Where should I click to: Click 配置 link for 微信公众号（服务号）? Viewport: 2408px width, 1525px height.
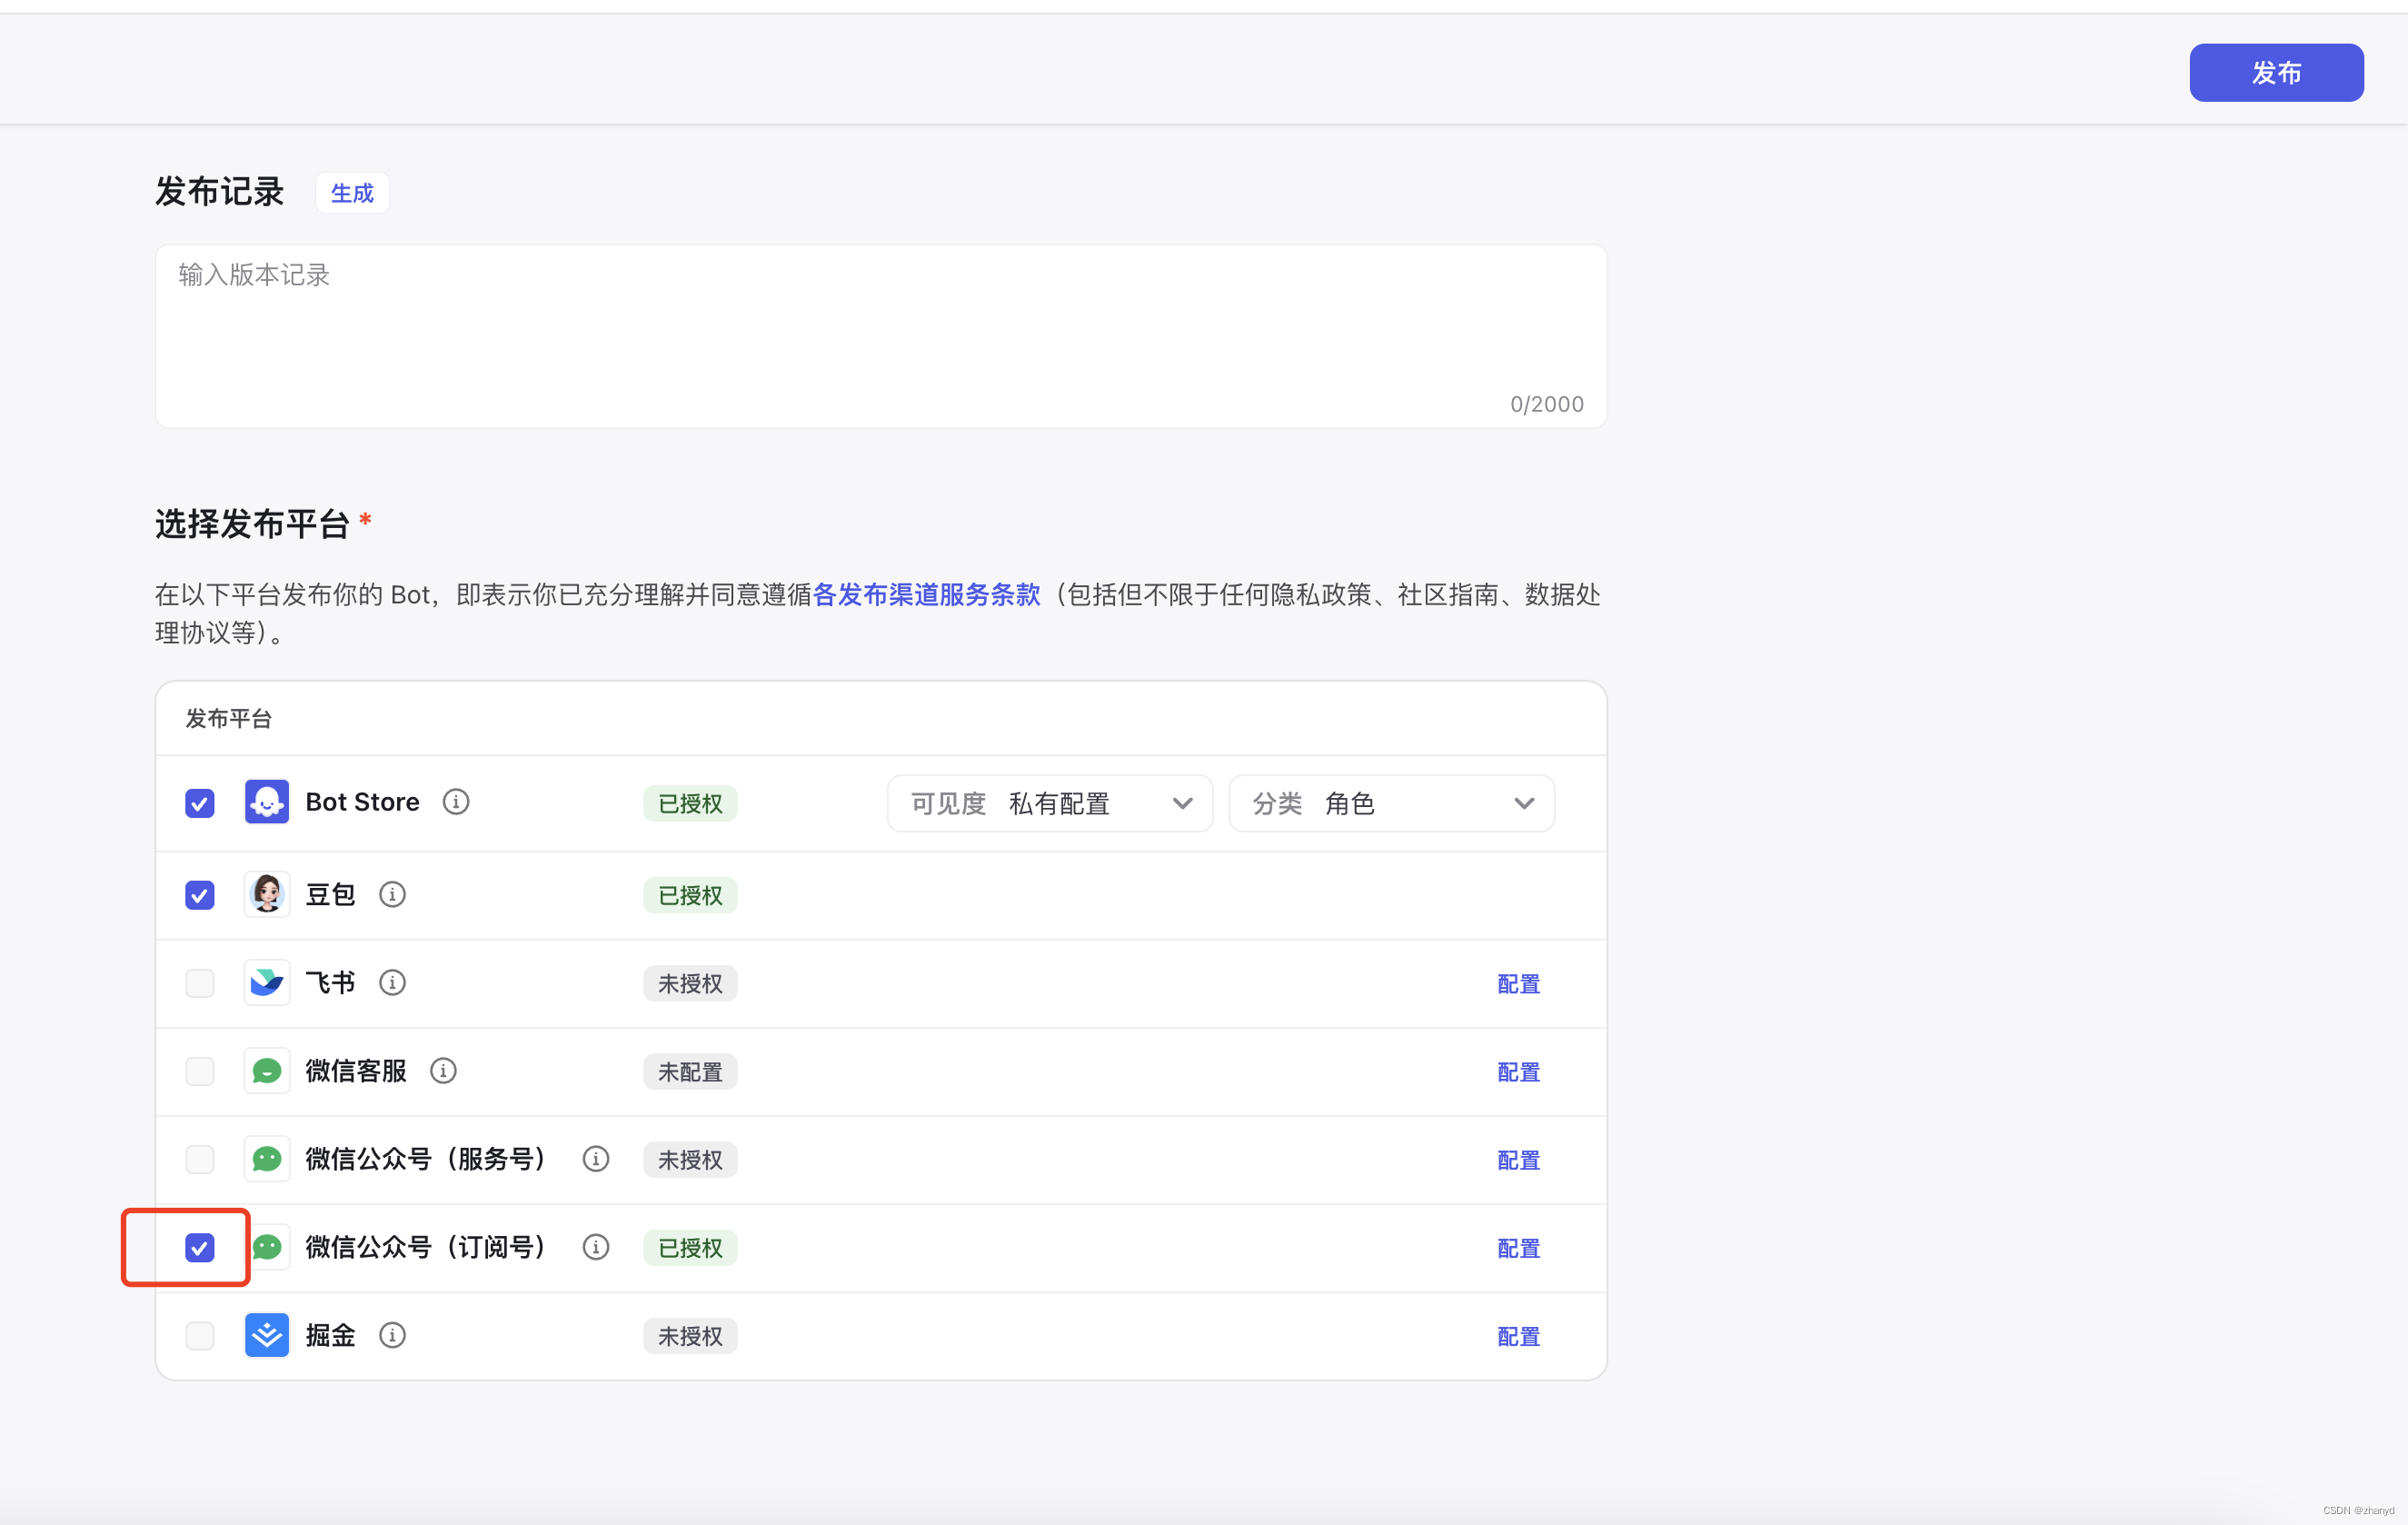point(1518,1160)
